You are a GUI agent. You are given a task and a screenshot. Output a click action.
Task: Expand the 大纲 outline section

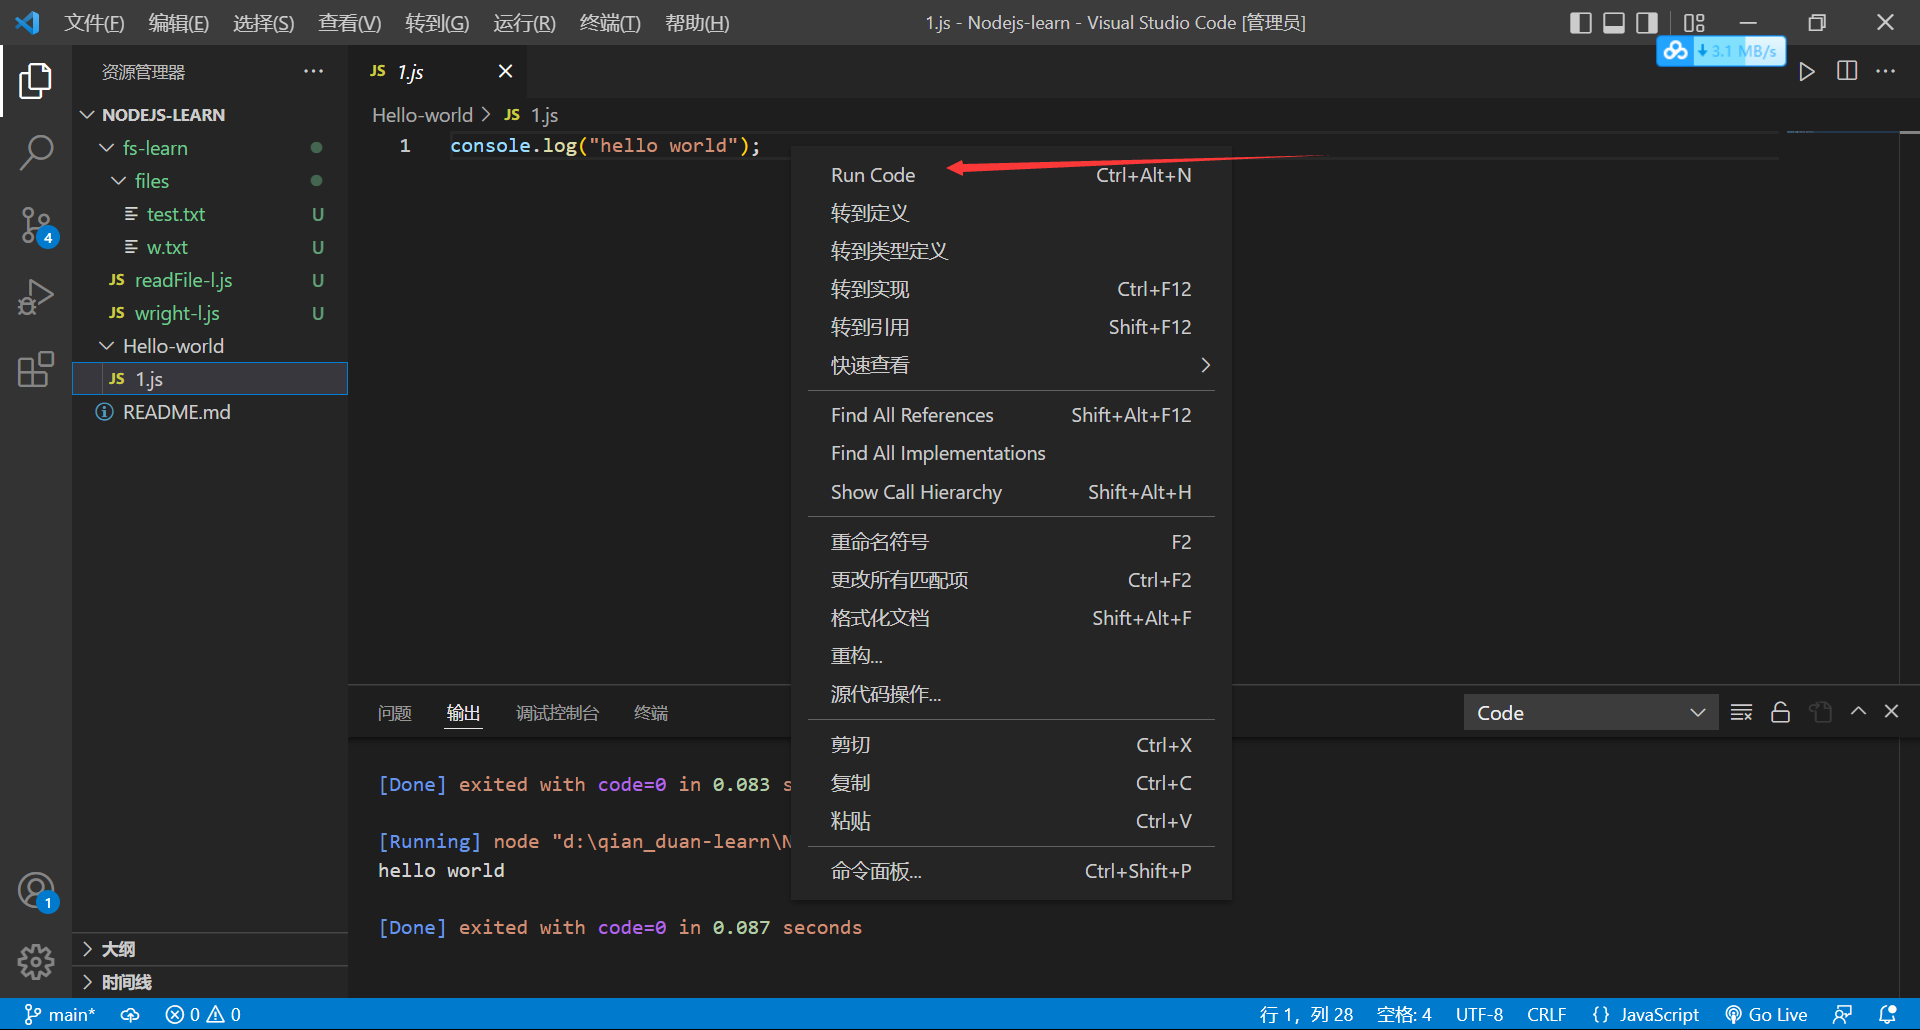coord(210,949)
